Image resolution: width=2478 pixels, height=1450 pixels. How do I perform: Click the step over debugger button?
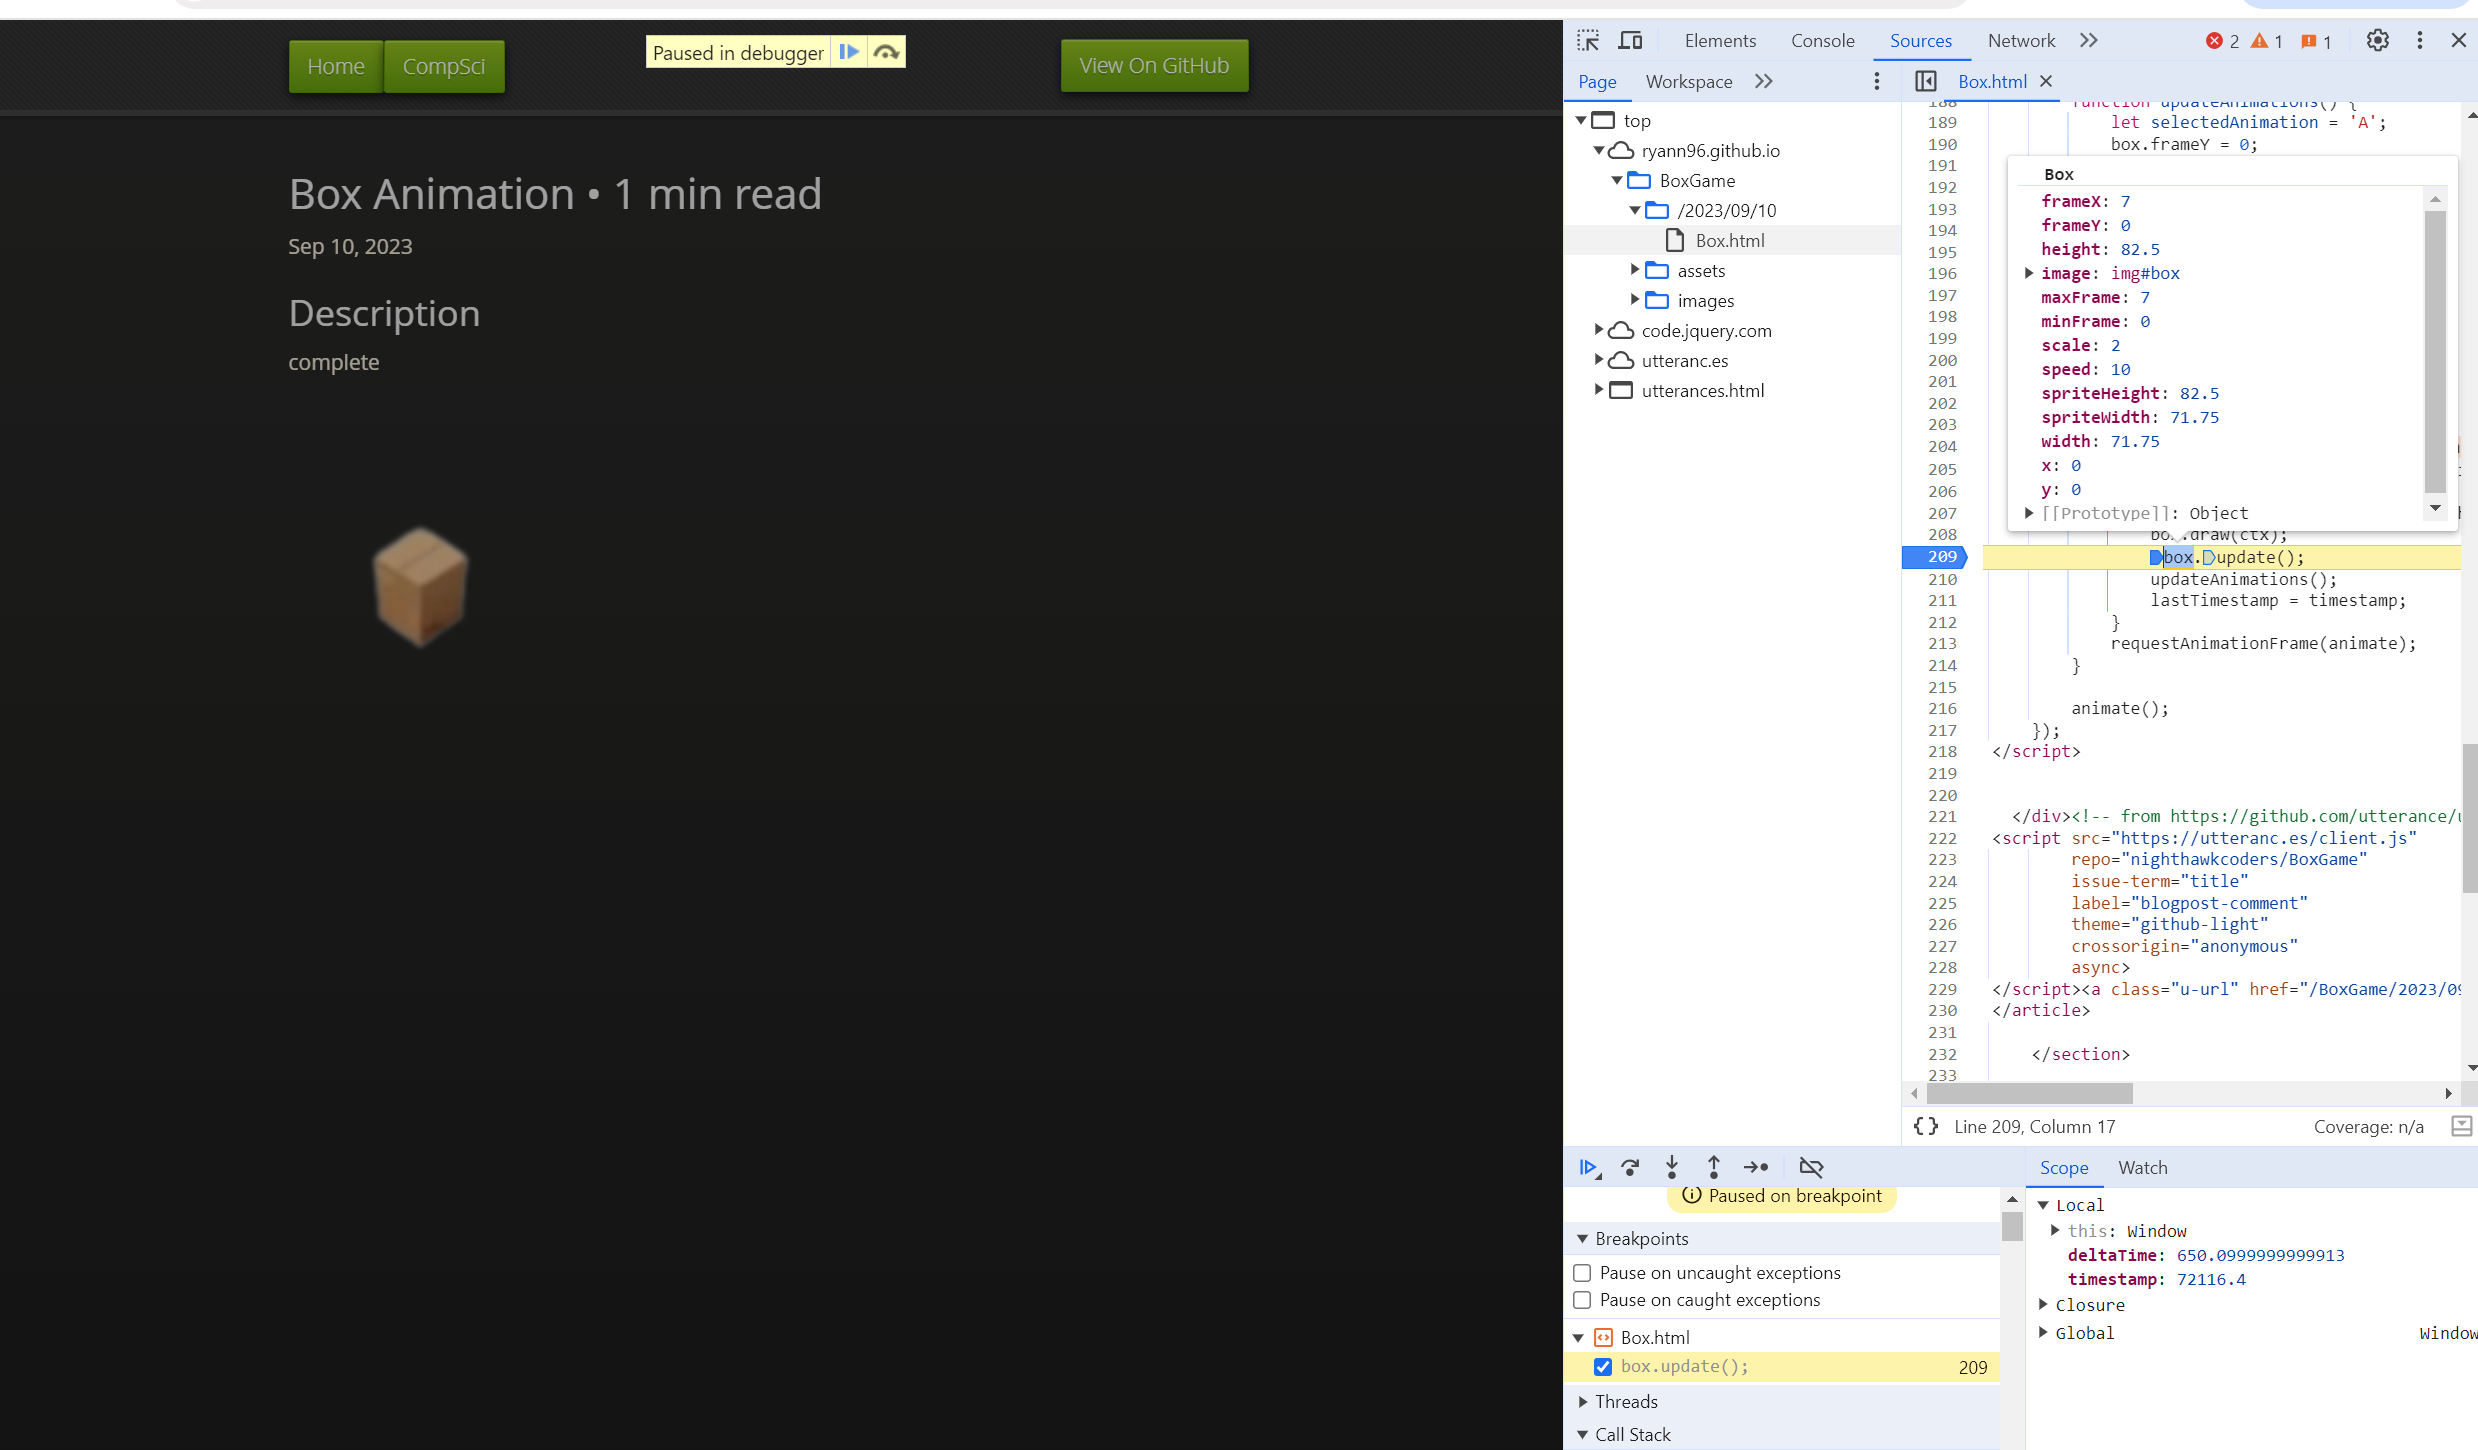[x=1630, y=1167]
